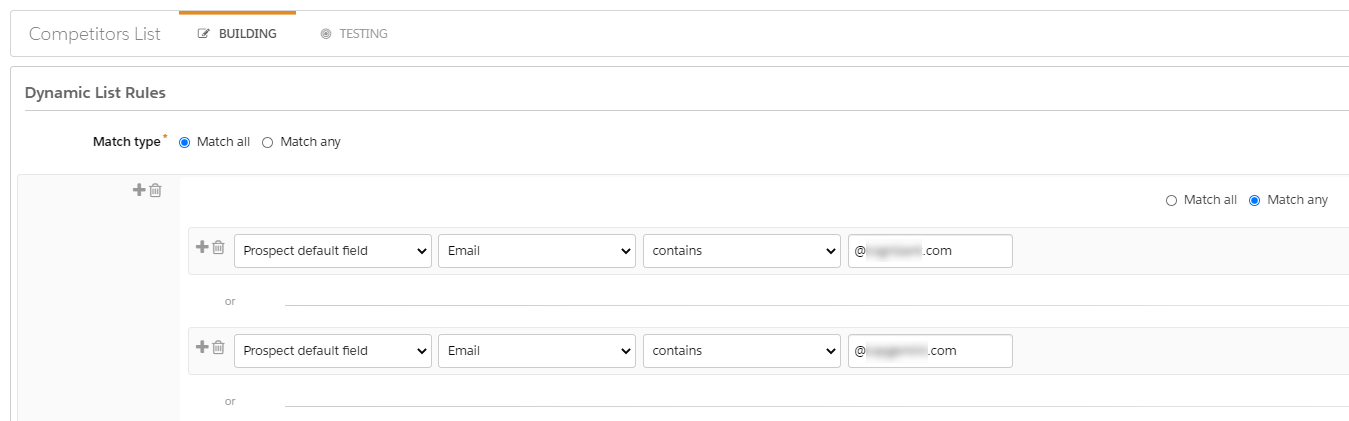Open the first row's Email field dropdown

(537, 251)
